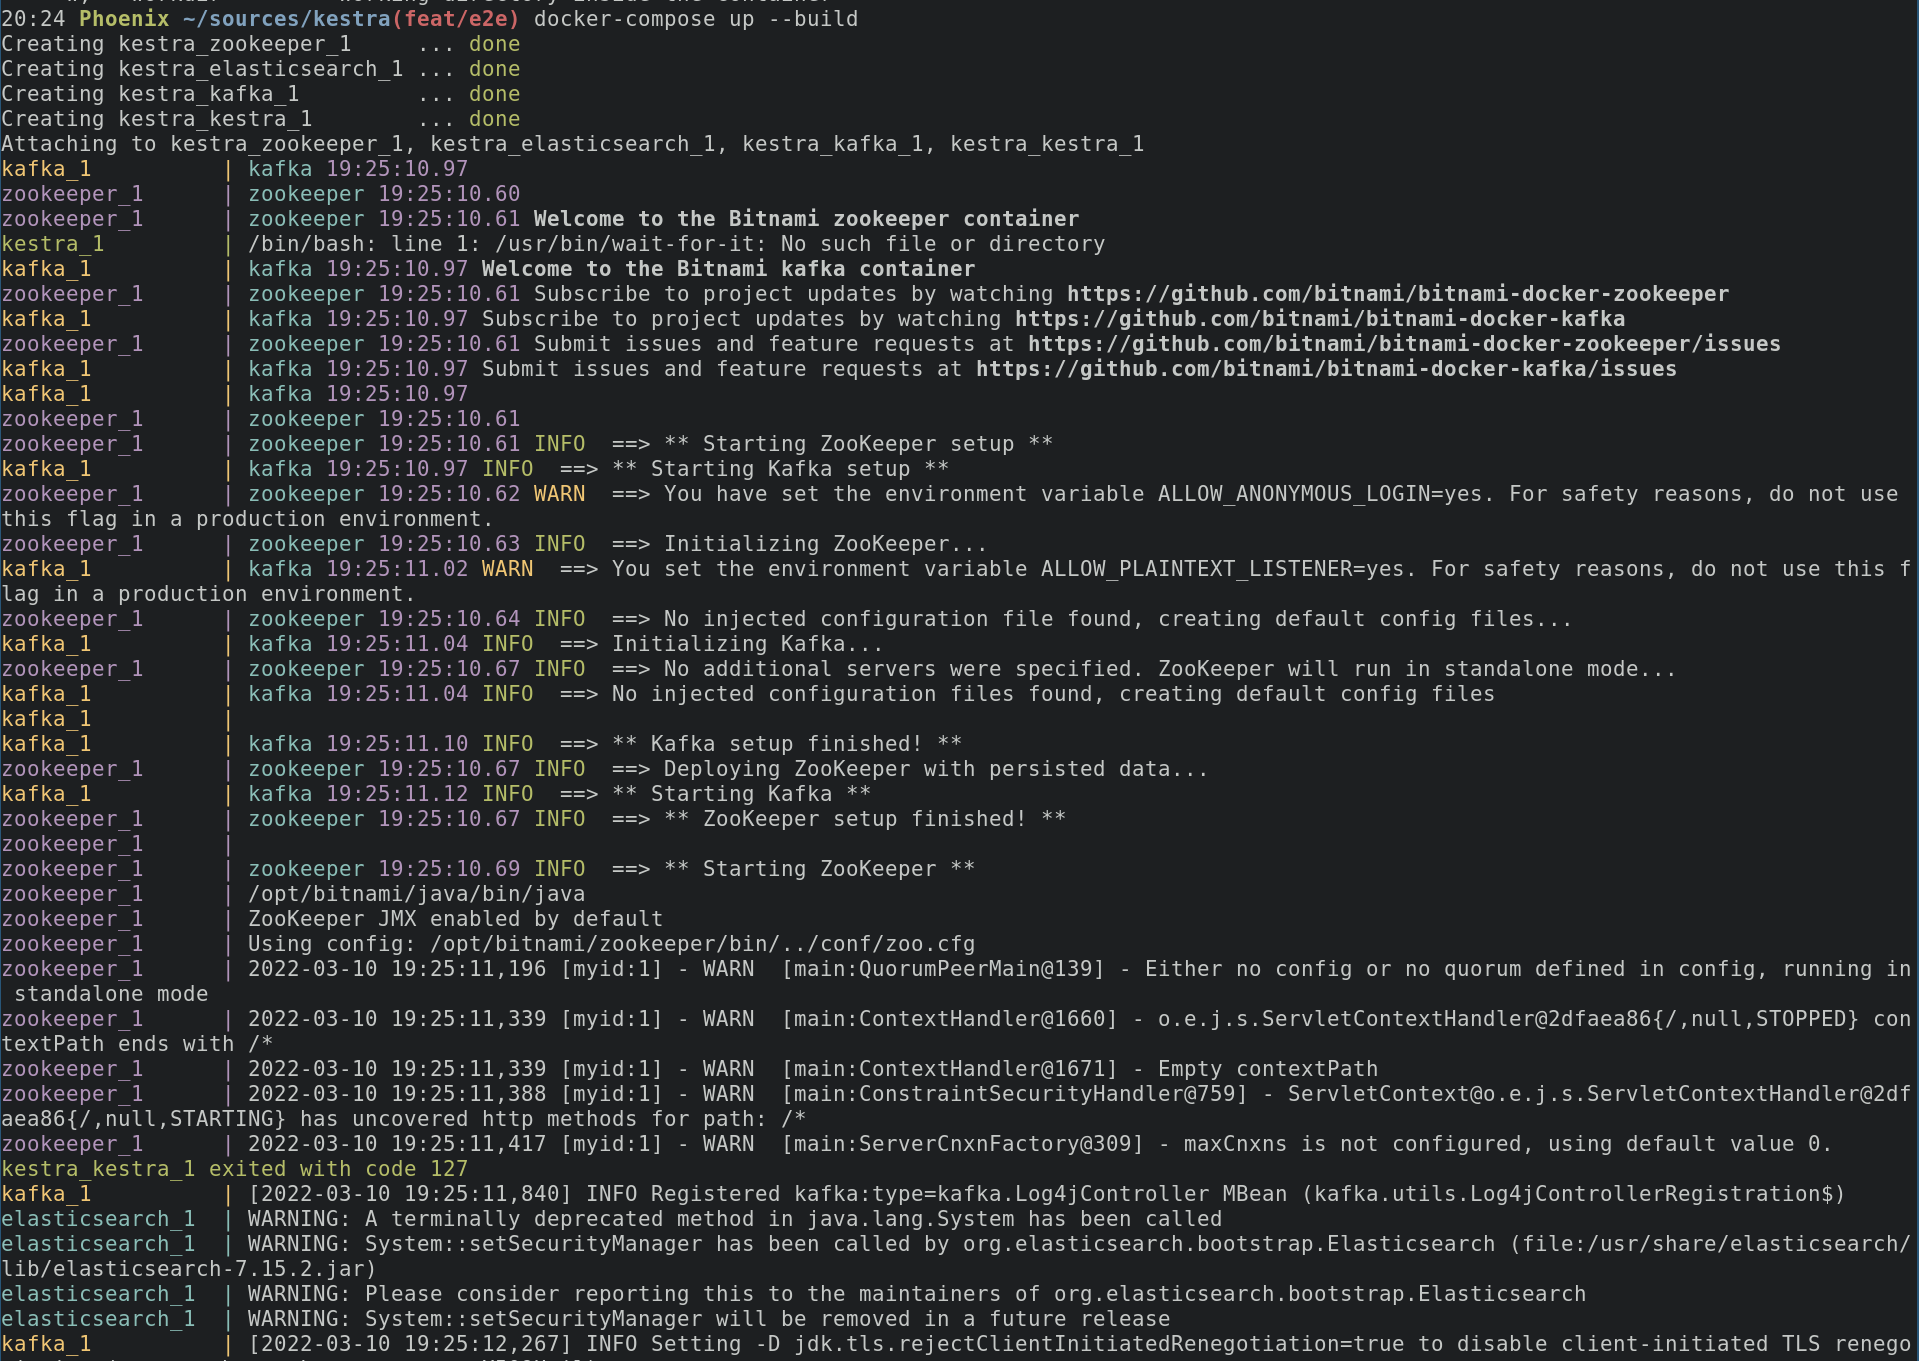Click the '/opt/bitnami/zookeeper/bin/../conf/zoo.cfg' config path
The image size is (1919, 1361).
pyautogui.click(x=703, y=944)
